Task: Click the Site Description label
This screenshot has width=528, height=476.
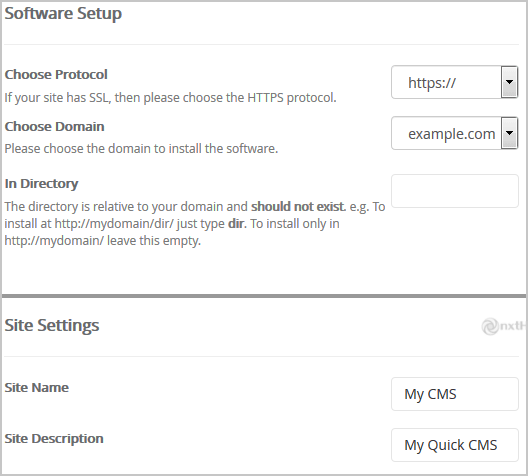Action: [54, 439]
